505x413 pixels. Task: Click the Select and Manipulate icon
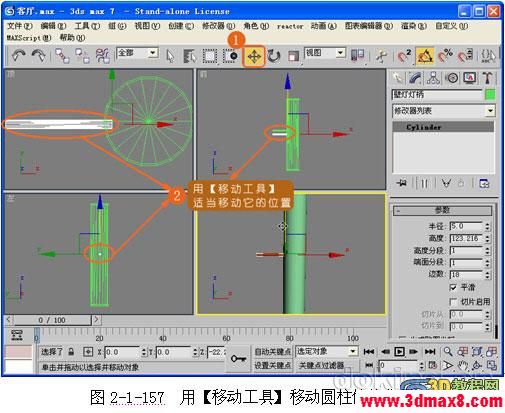point(381,56)
